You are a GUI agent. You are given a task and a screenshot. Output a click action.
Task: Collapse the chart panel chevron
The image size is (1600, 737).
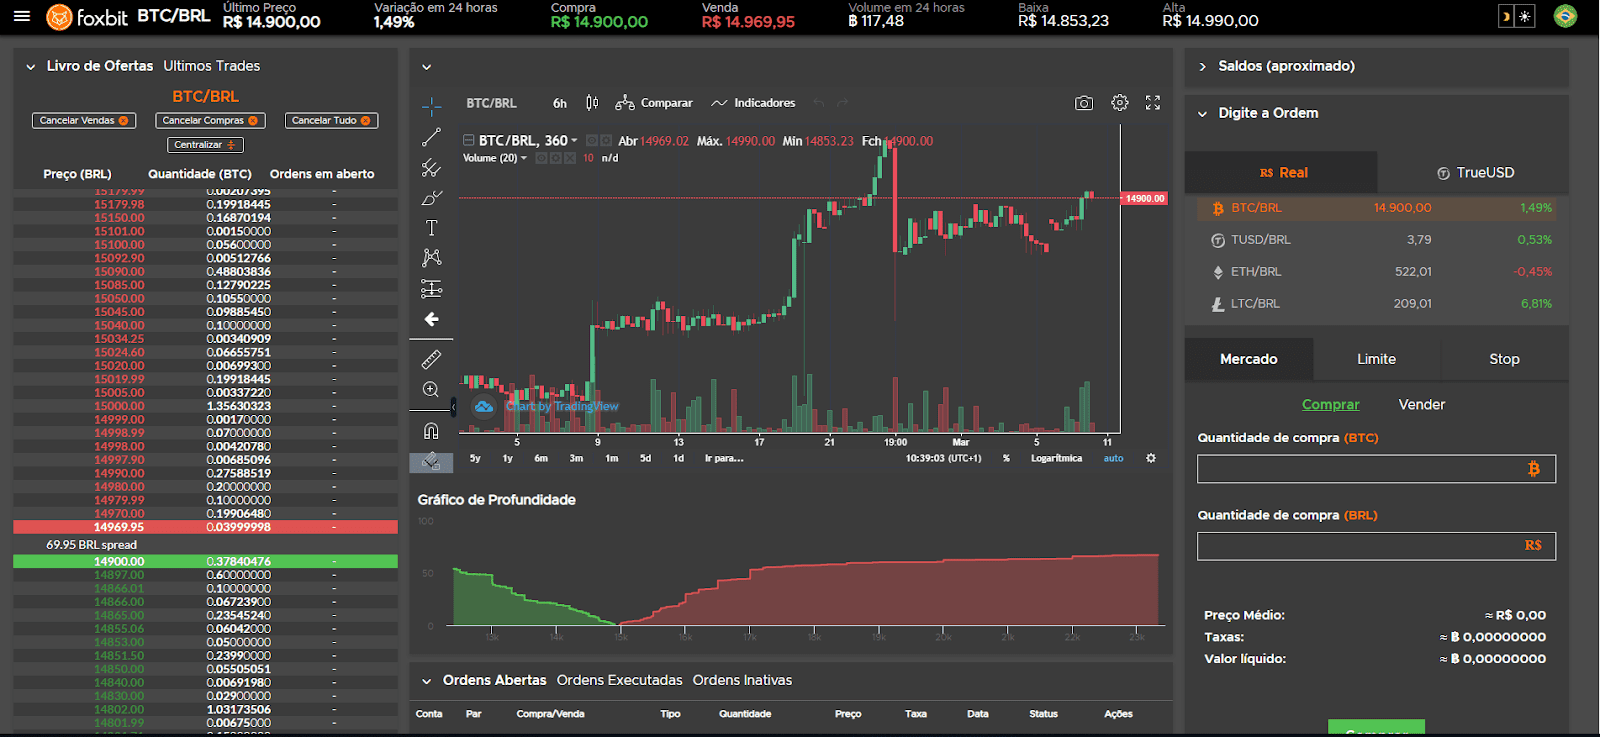(x=427, y=67)
